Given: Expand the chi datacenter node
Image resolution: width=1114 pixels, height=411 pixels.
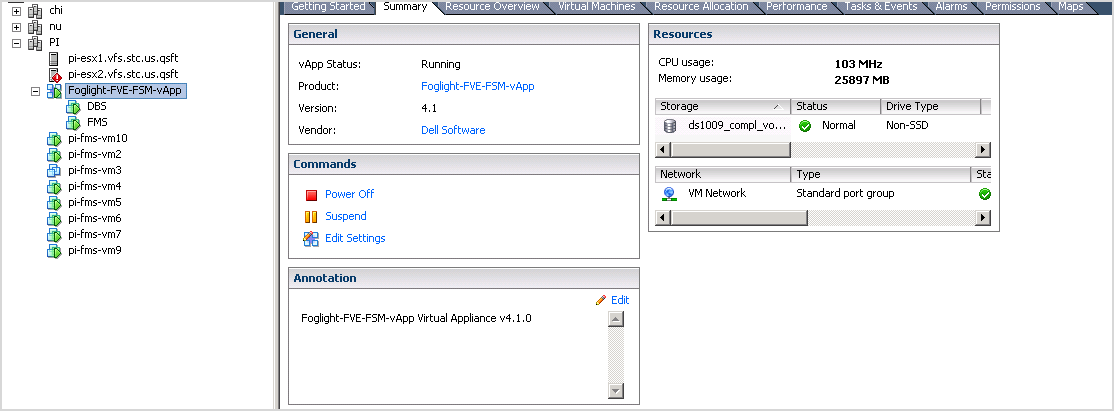Looking at the screenshot, I should click(x=17, y=11).
